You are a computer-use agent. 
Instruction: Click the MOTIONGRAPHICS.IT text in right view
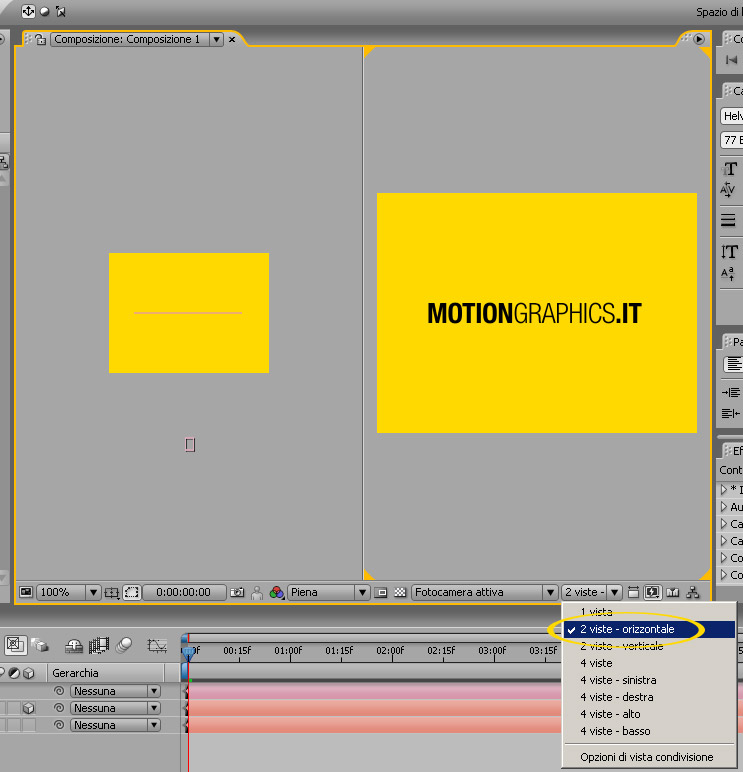(x=534, y=313)
